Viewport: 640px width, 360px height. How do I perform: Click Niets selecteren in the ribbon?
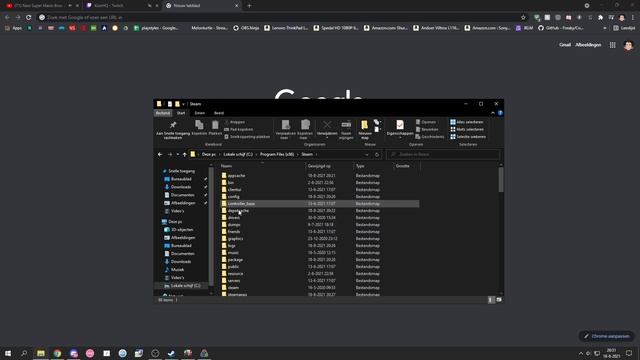[467, 129]
